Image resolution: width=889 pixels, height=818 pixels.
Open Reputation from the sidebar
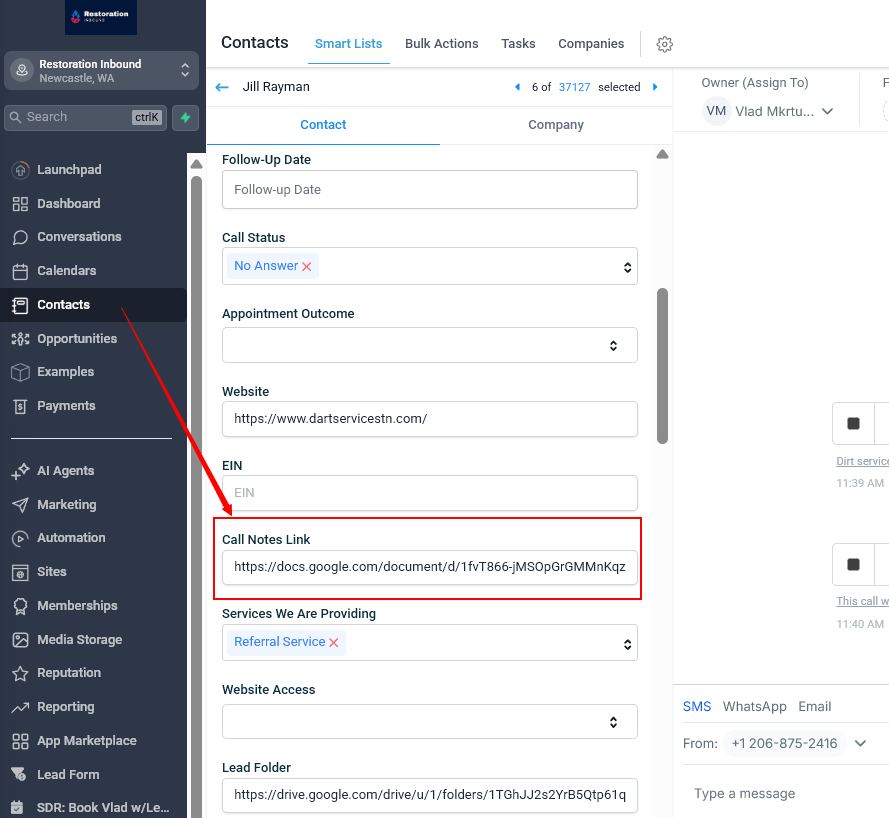(68, 673)
